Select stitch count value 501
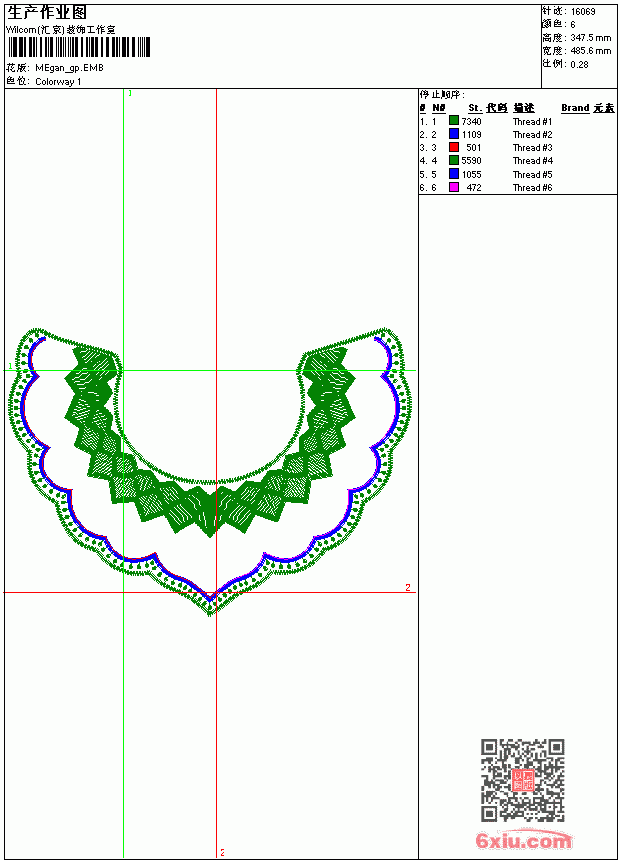 (474, 148)
